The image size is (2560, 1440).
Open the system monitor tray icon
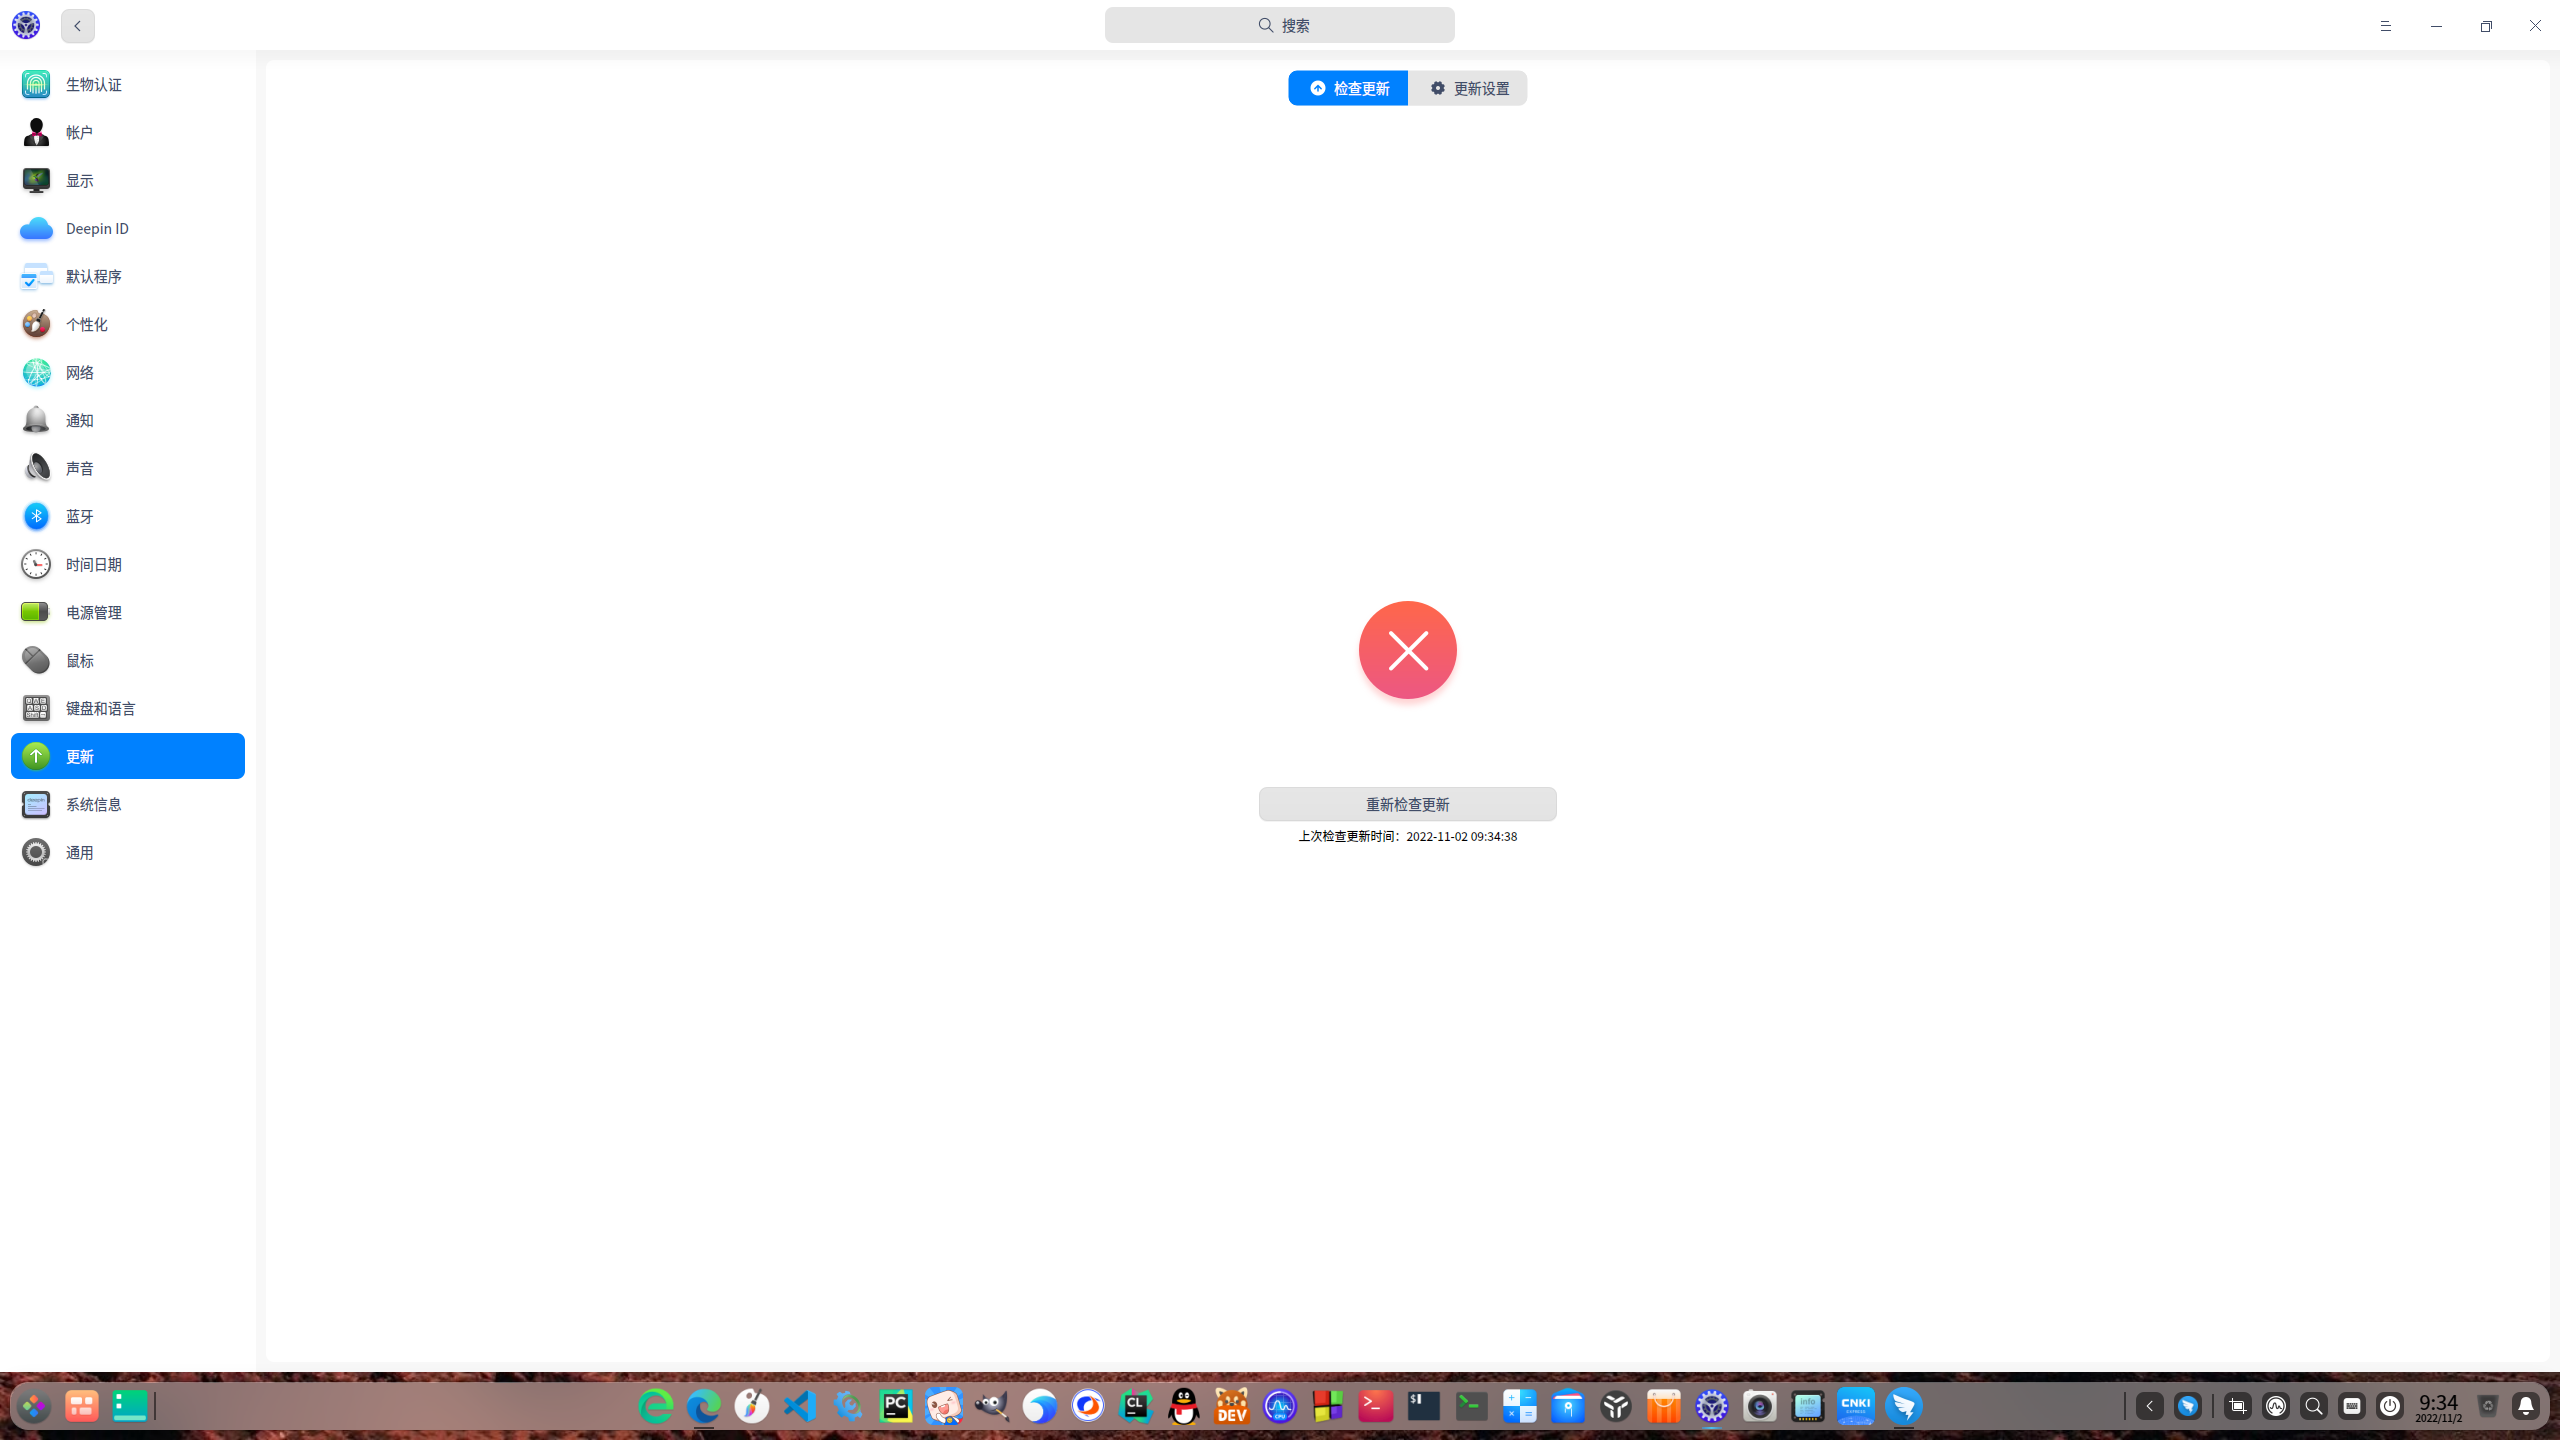(x=2276, y=1406)
